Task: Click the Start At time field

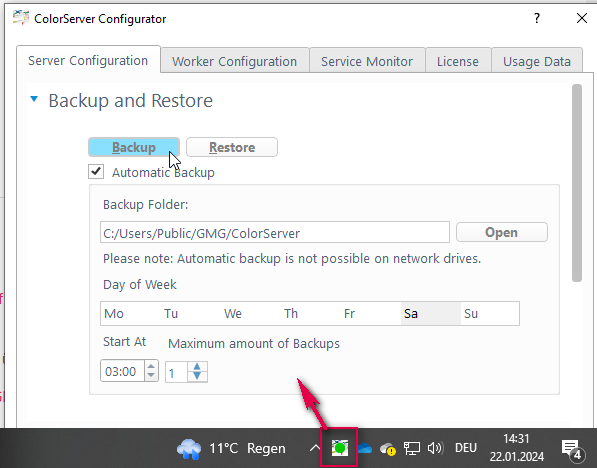Action: click(122, 371)
